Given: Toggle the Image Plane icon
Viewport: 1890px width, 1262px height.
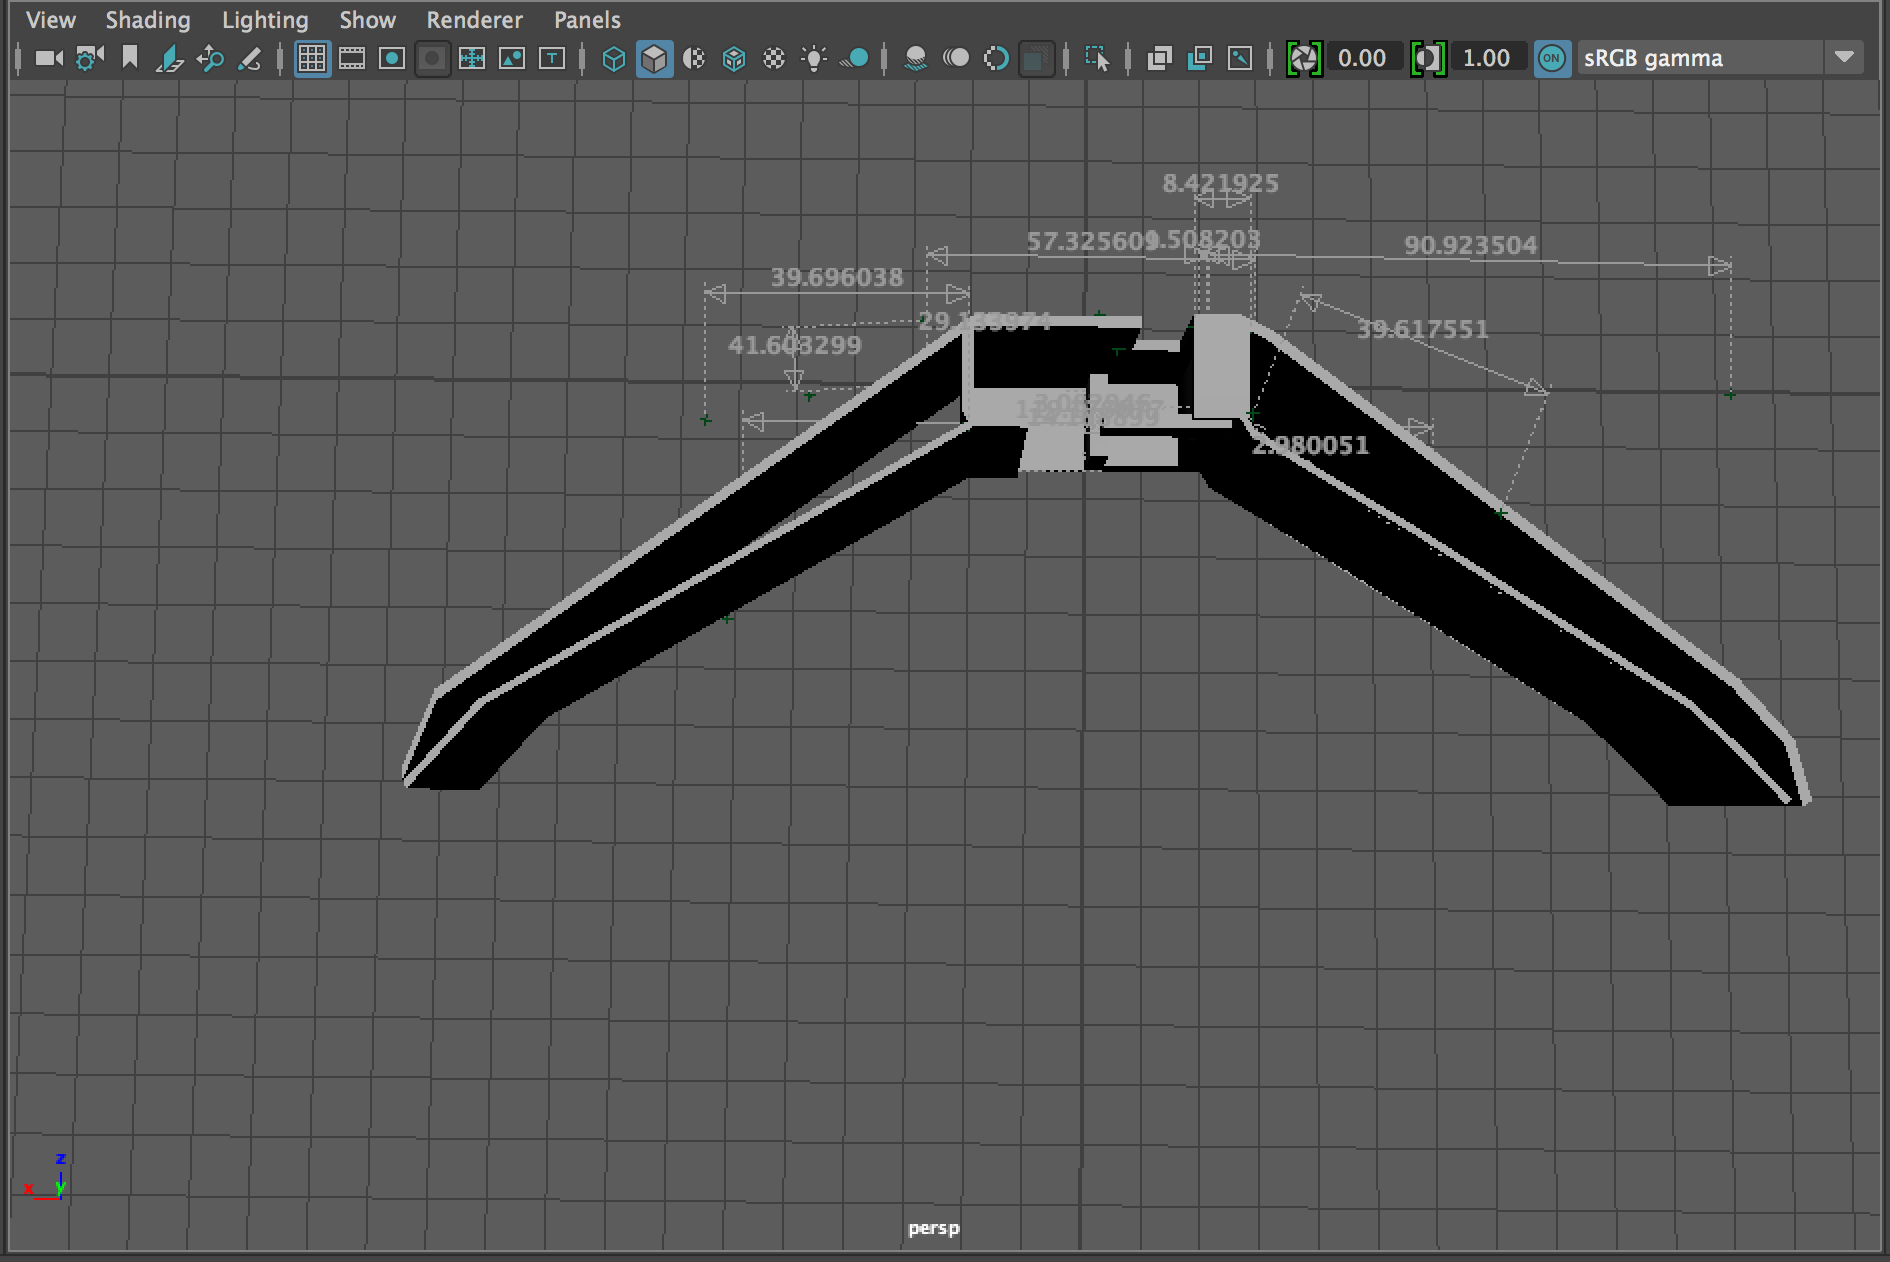Looking at the screenshot, I should click(170, 59).
